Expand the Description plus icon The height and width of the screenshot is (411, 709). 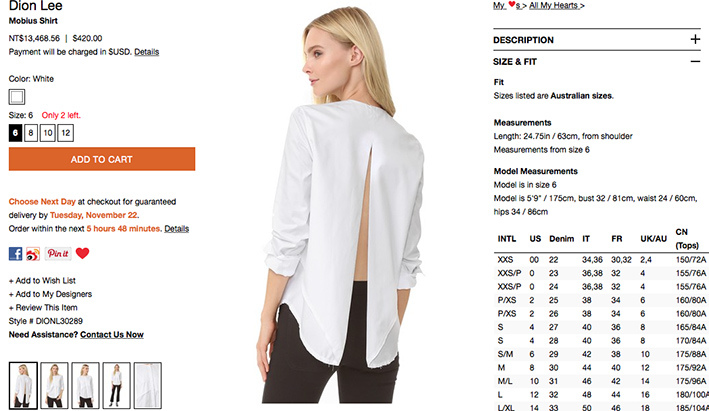[695, 39]
